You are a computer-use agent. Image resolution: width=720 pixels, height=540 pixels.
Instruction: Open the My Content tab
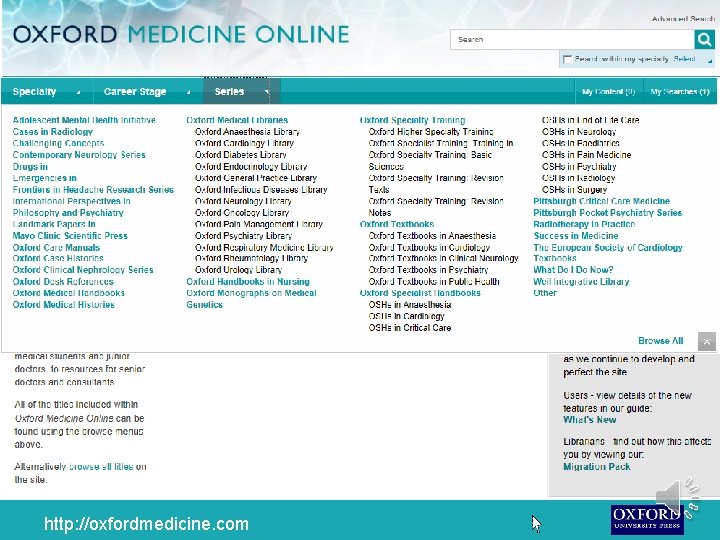(608, 92)
